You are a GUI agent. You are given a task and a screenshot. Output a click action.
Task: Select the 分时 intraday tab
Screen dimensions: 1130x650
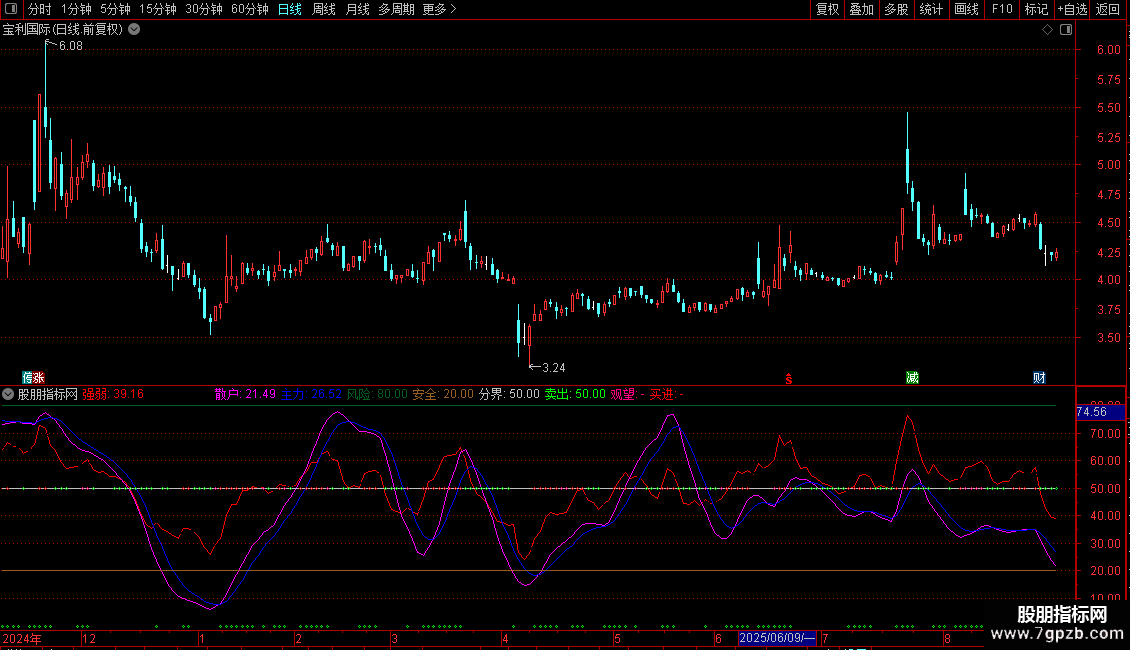tap(40, 10)
